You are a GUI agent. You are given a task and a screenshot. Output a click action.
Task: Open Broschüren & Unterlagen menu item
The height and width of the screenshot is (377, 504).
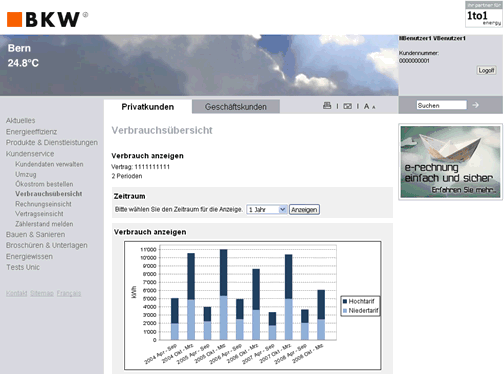(47, 245)
